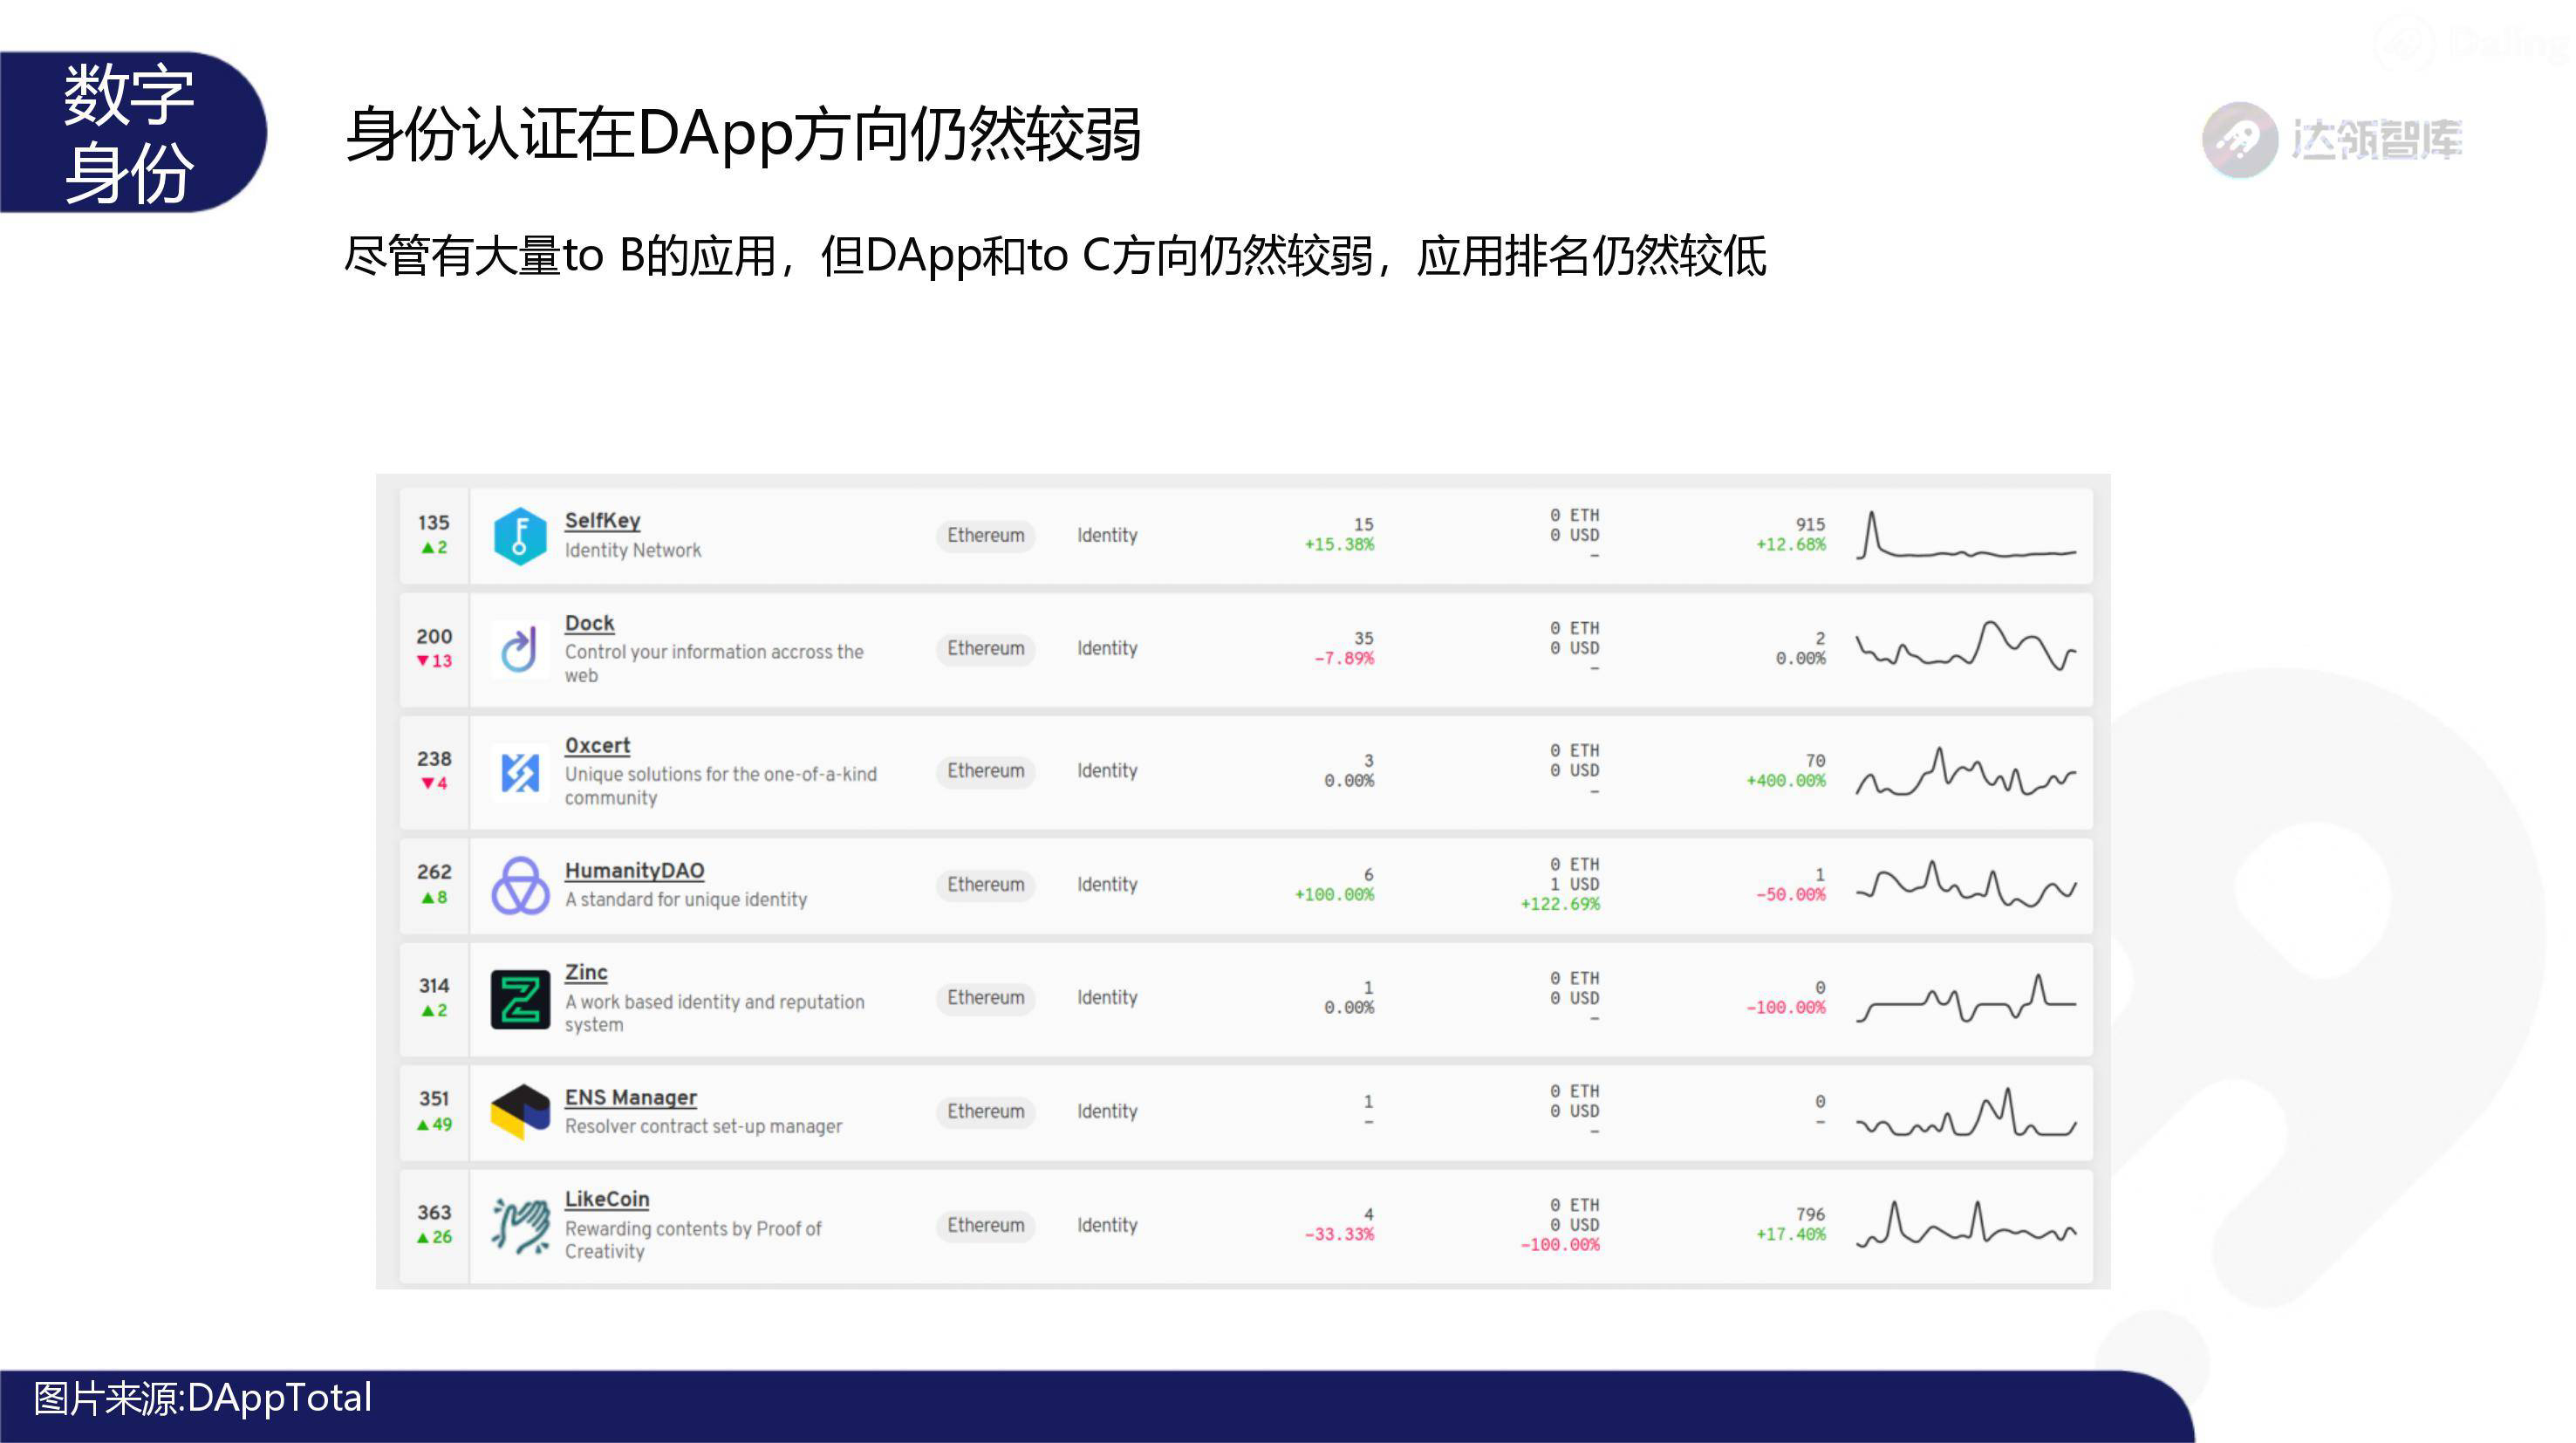Open the ENS Manager link
The image size is (2576, 1443).
pyautogui.click(x=630, y=1098)
